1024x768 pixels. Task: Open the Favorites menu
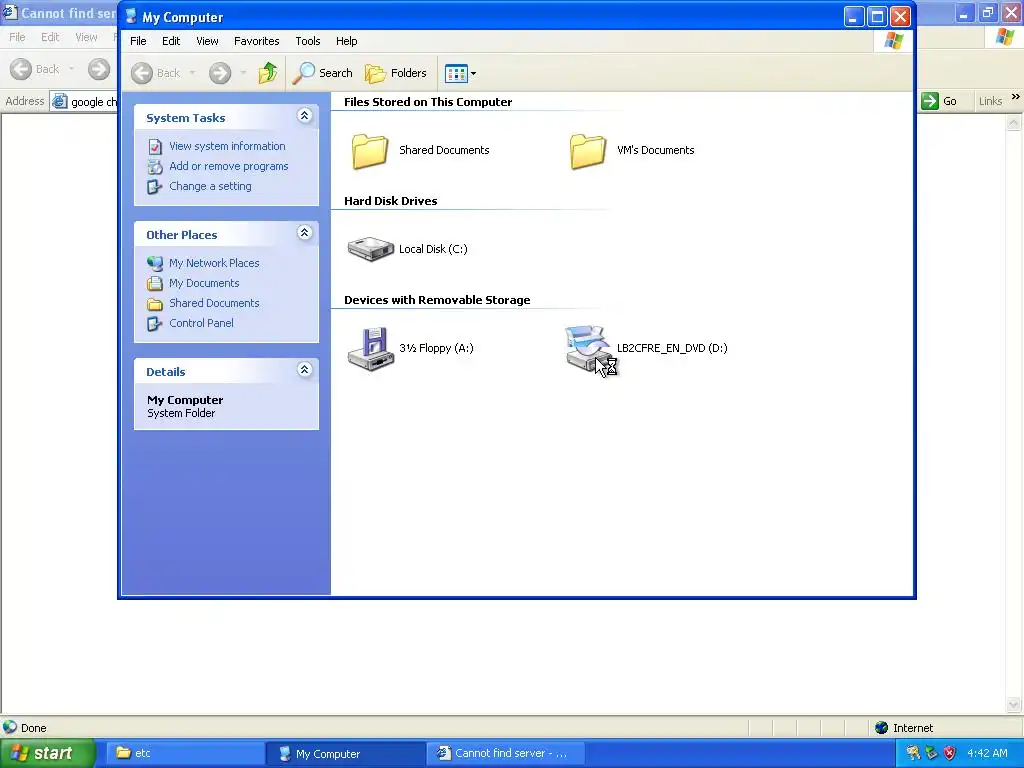[257, 41]
